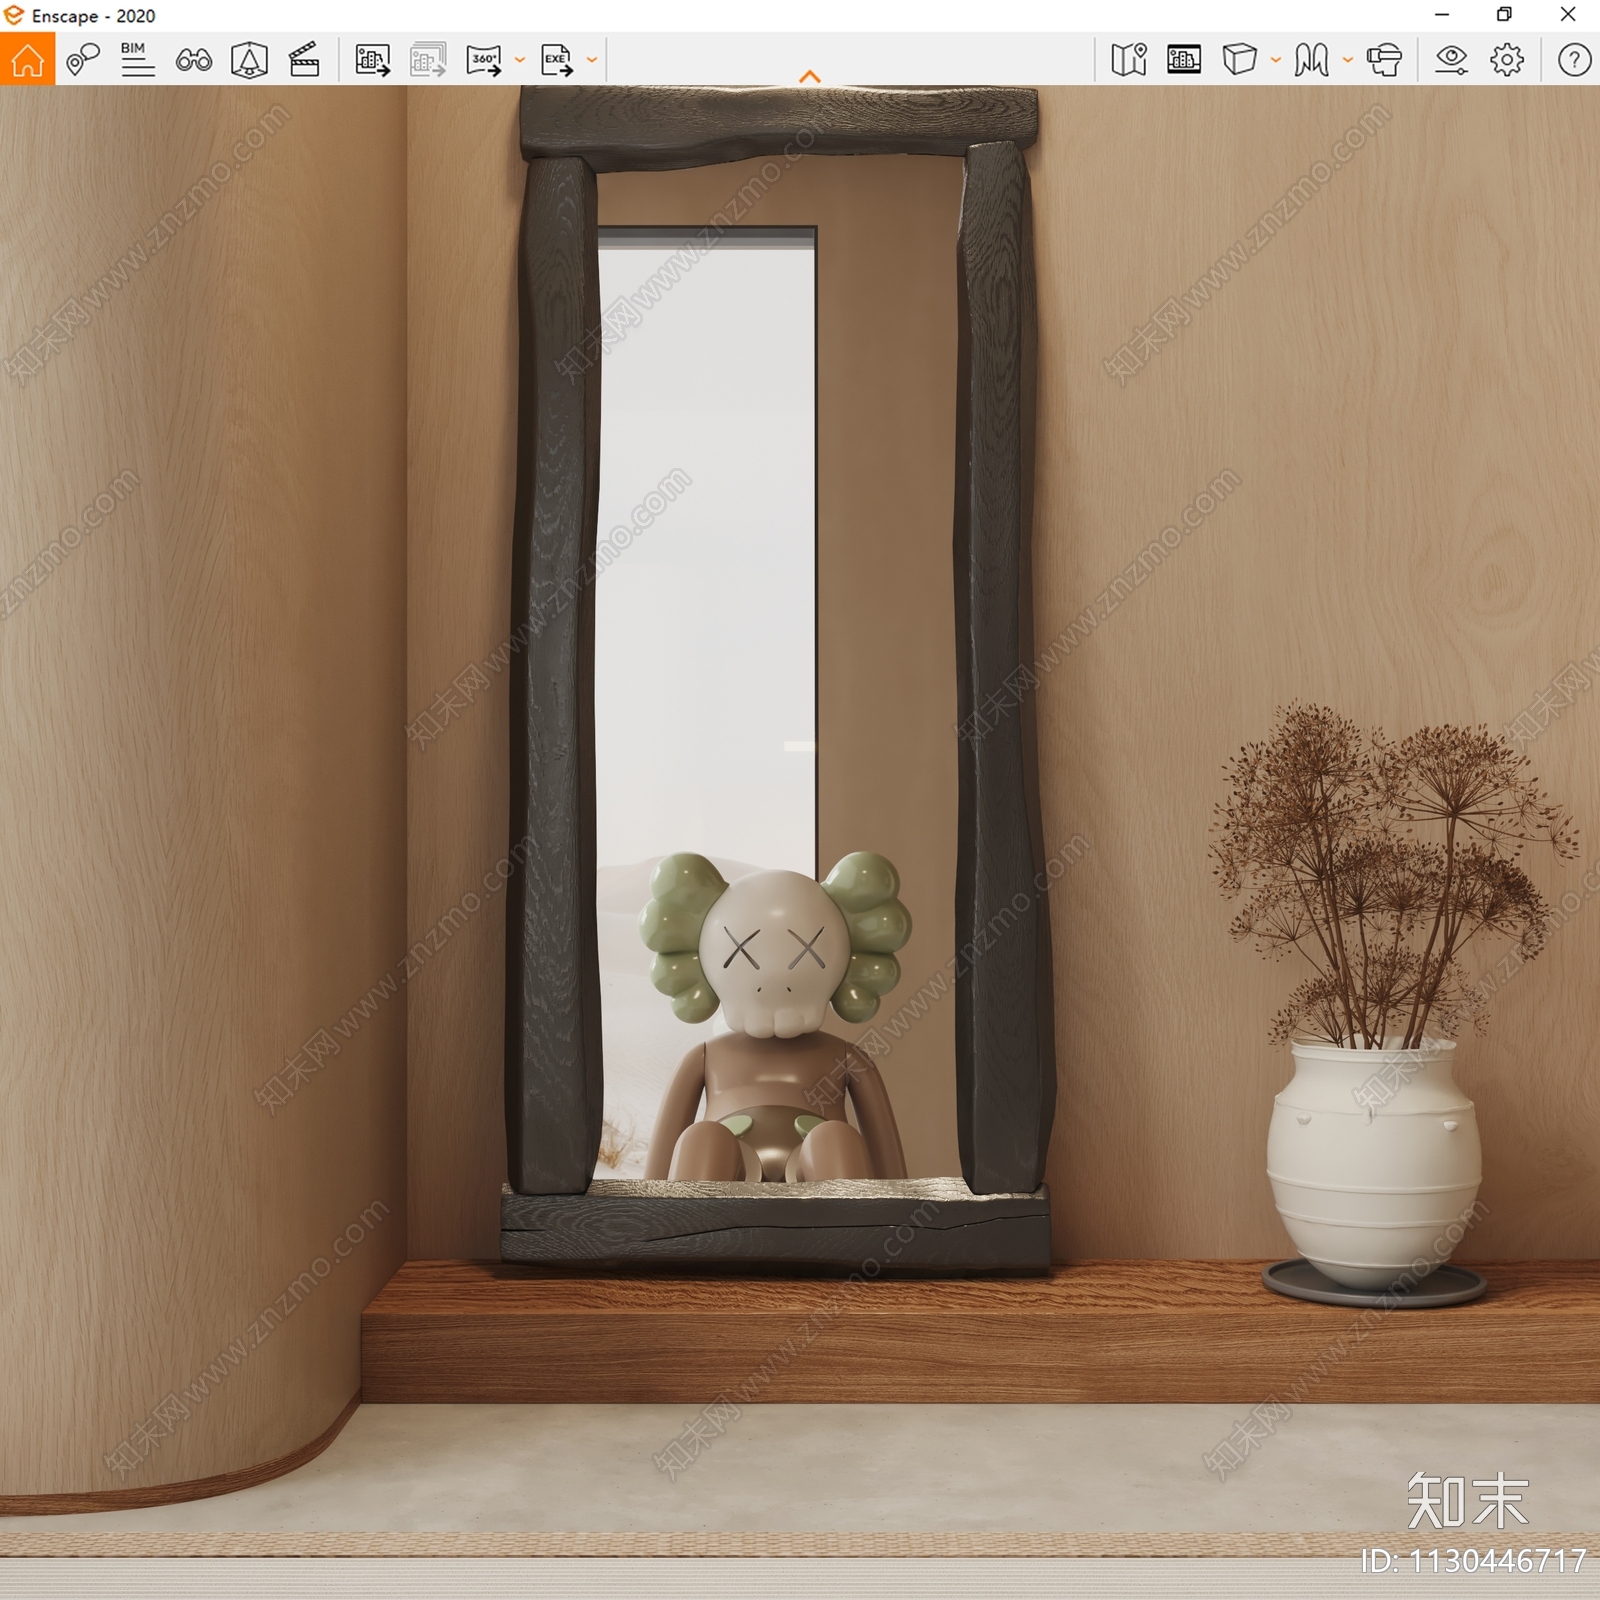Collapse toolbar with the orange chevron
This screenshot has width=1600, height=1600.
point(810,76)
